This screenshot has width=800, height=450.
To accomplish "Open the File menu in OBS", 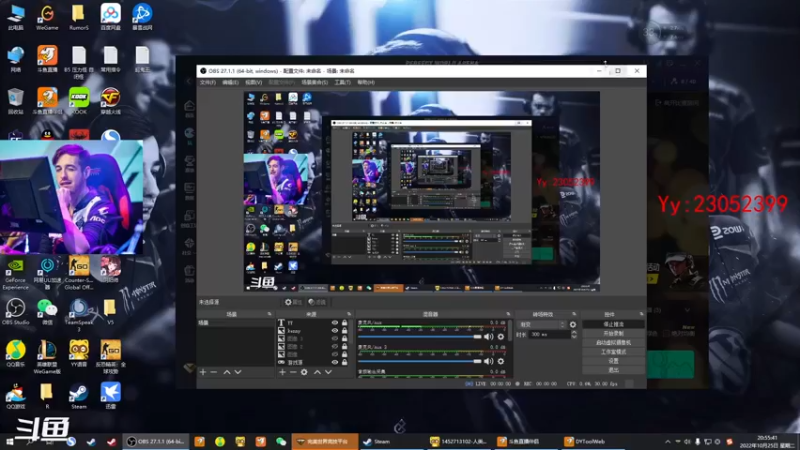I will click(208, 82).
